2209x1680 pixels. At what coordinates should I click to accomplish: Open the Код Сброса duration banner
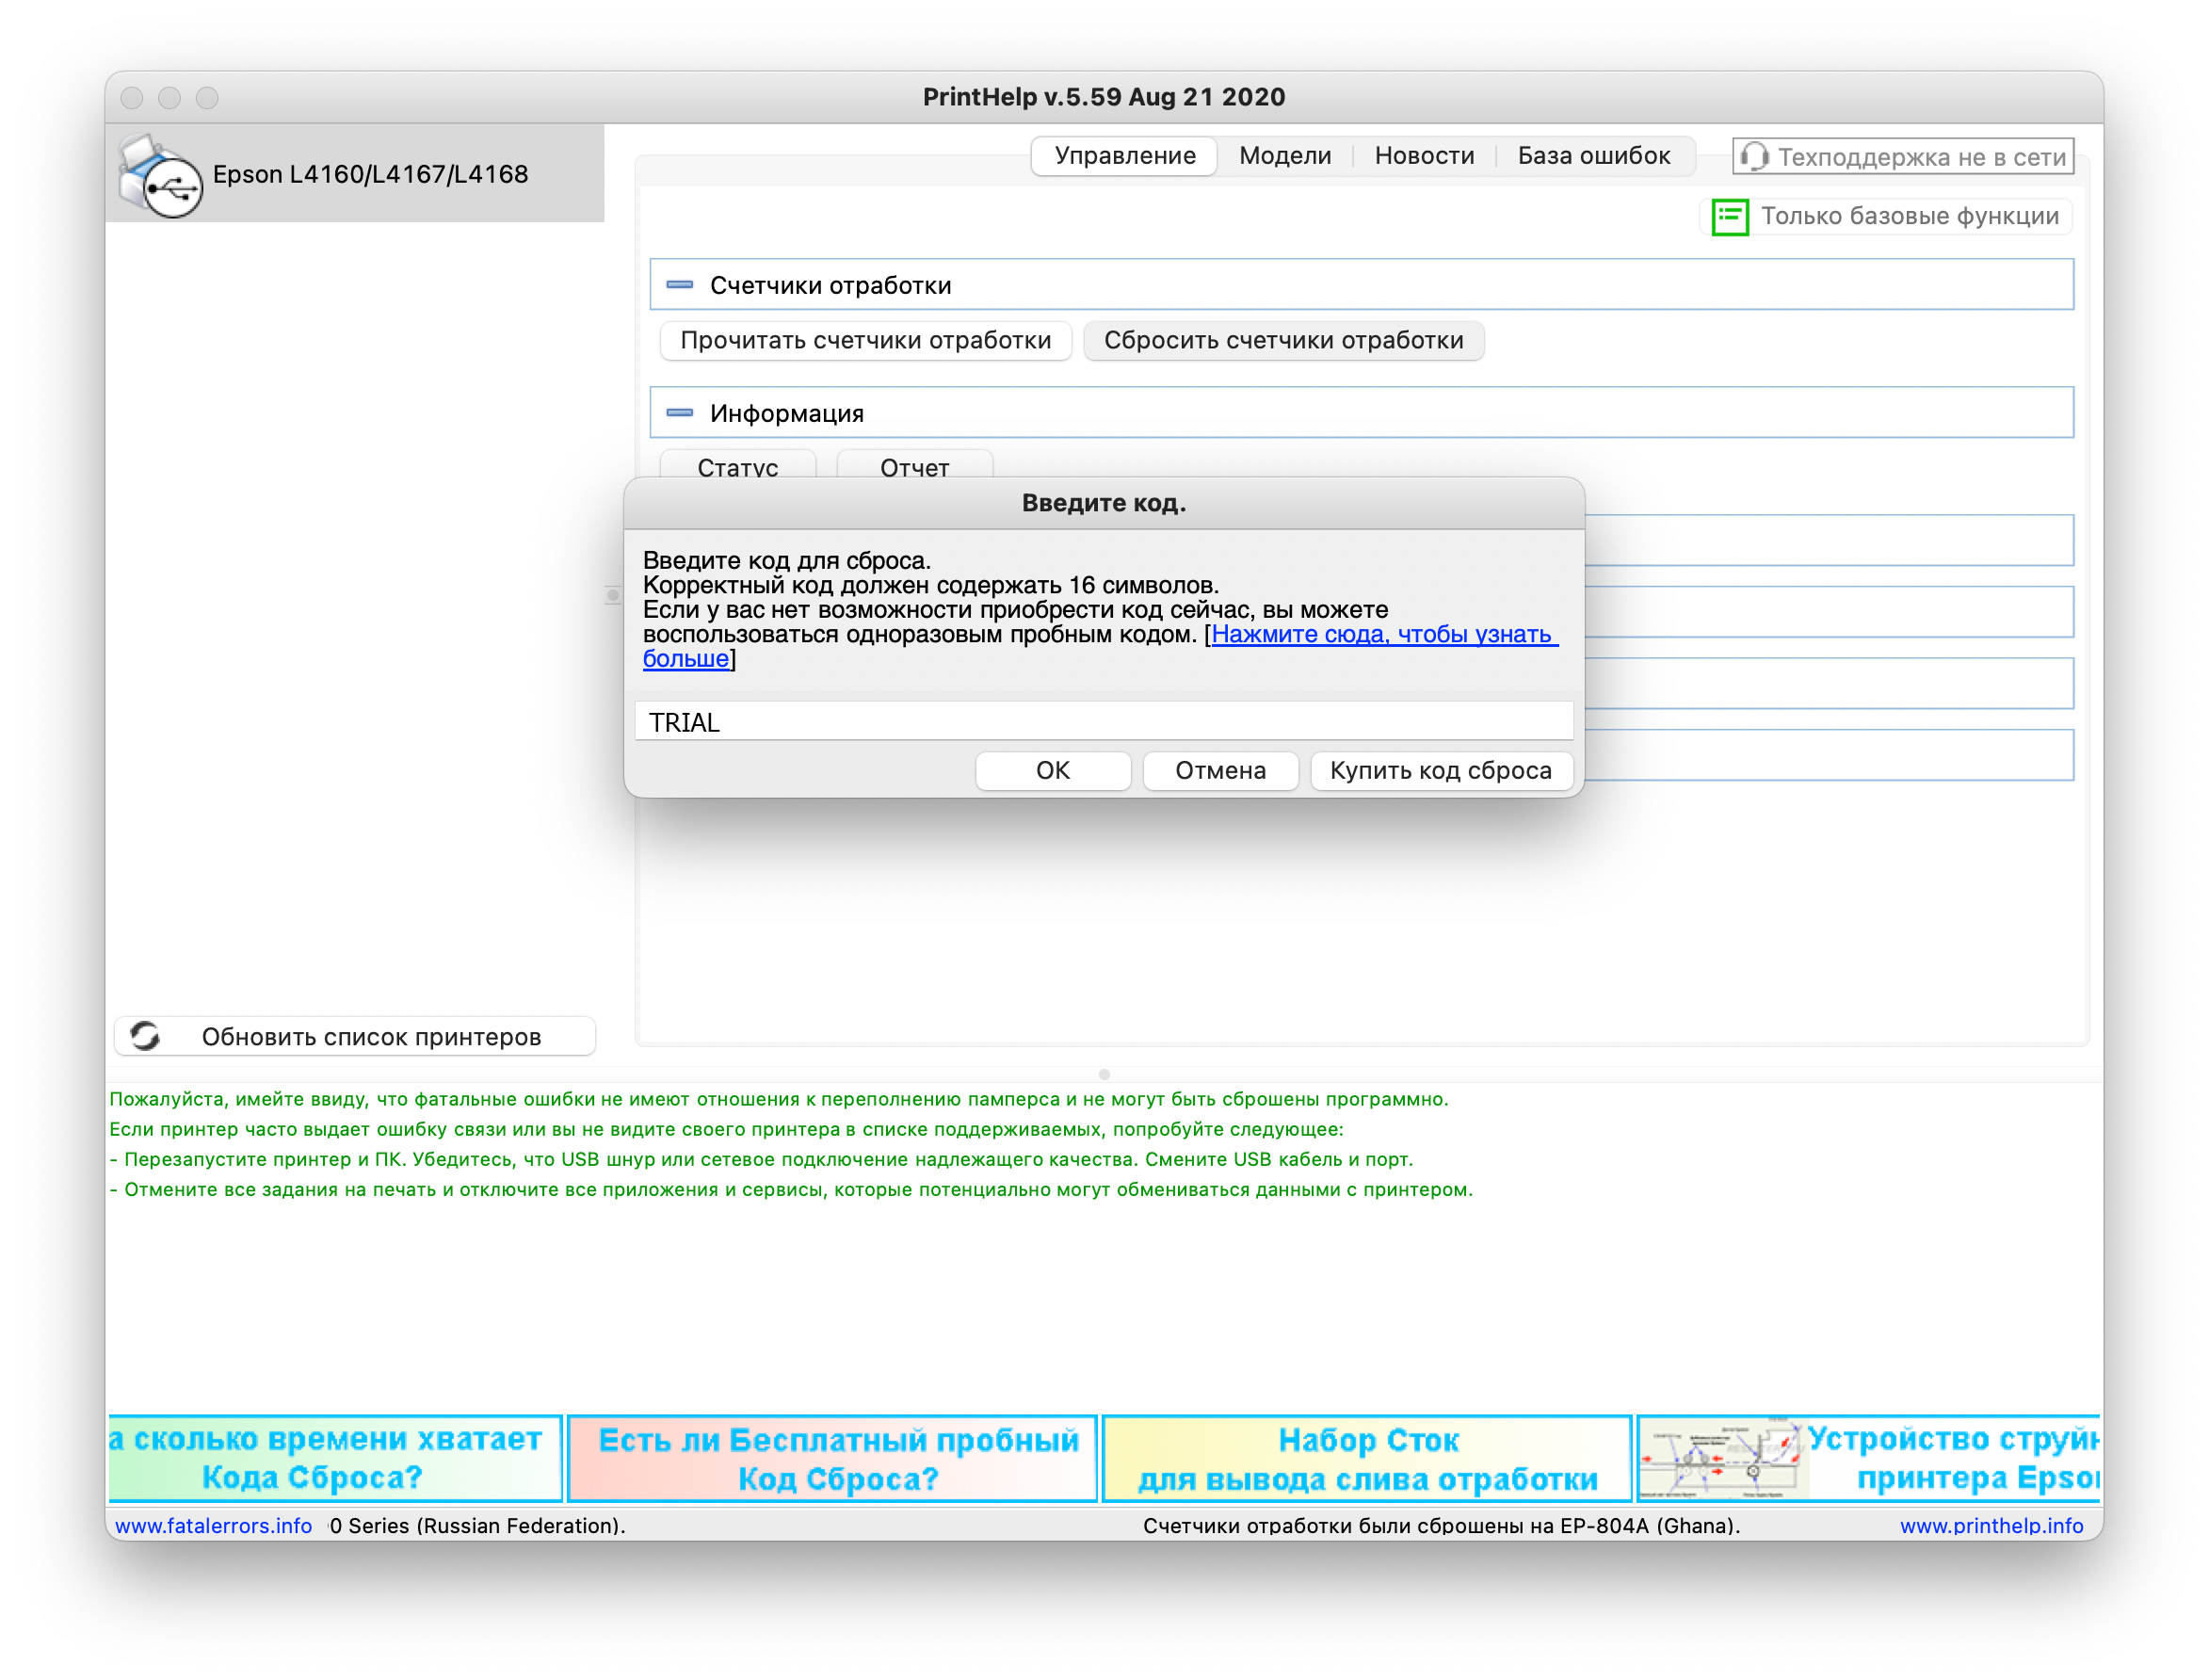[335, 1457]
